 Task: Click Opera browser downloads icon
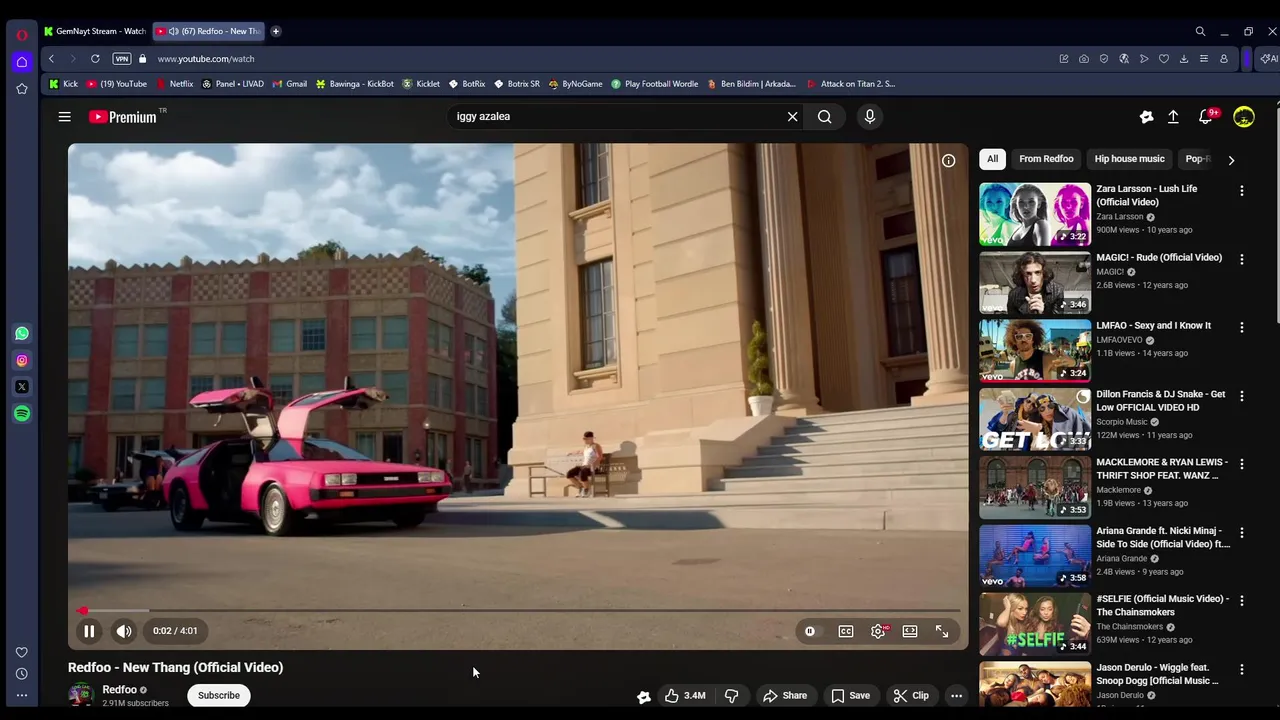click(1184, 59)
